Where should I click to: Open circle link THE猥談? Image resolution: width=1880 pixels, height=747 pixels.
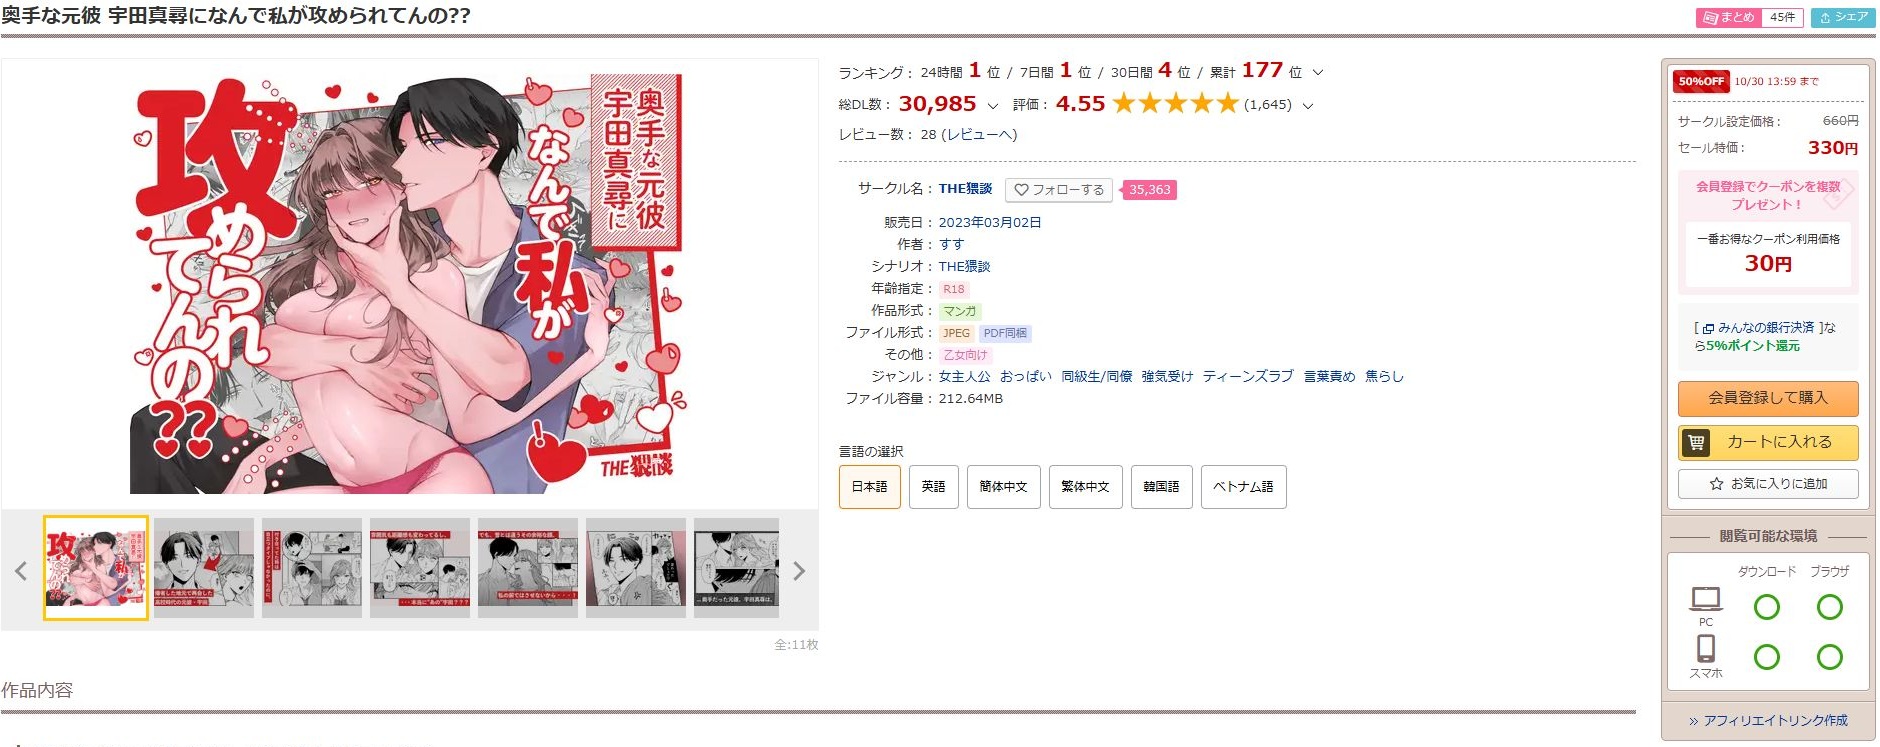[965, 189]
